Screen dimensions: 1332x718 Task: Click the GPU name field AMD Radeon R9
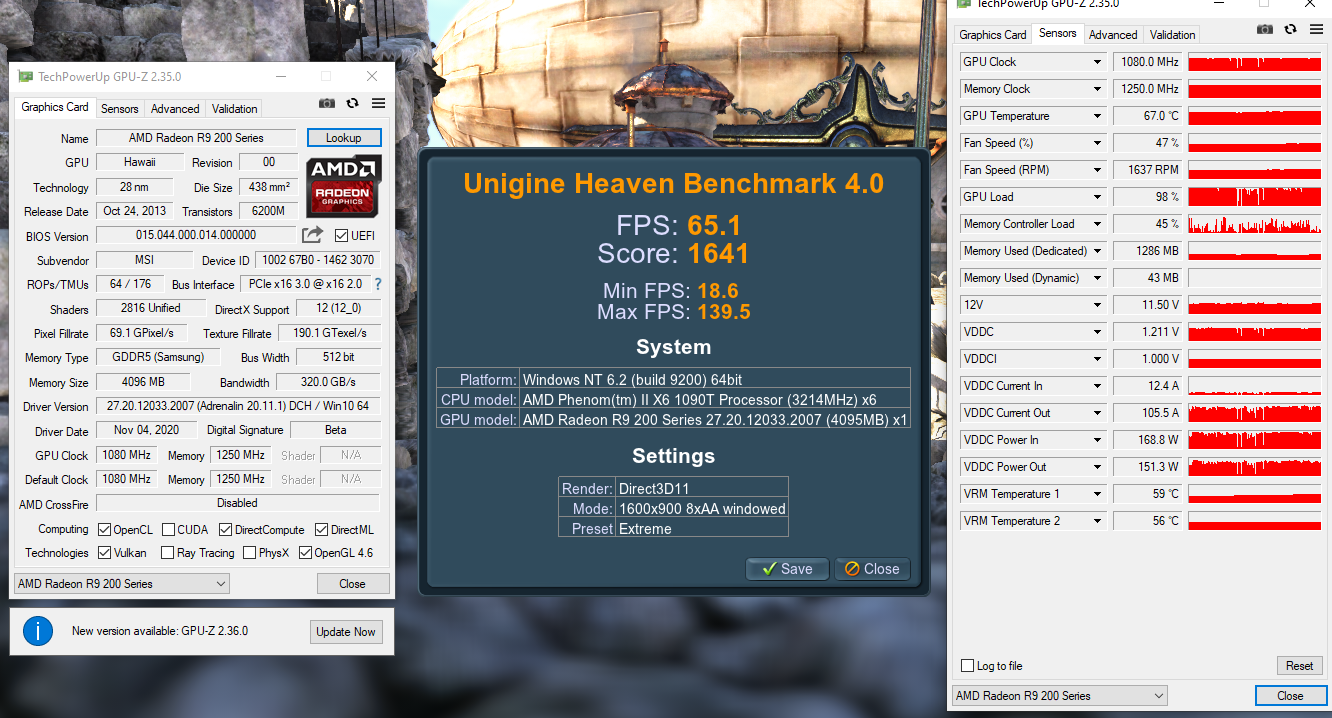point(196,138)
